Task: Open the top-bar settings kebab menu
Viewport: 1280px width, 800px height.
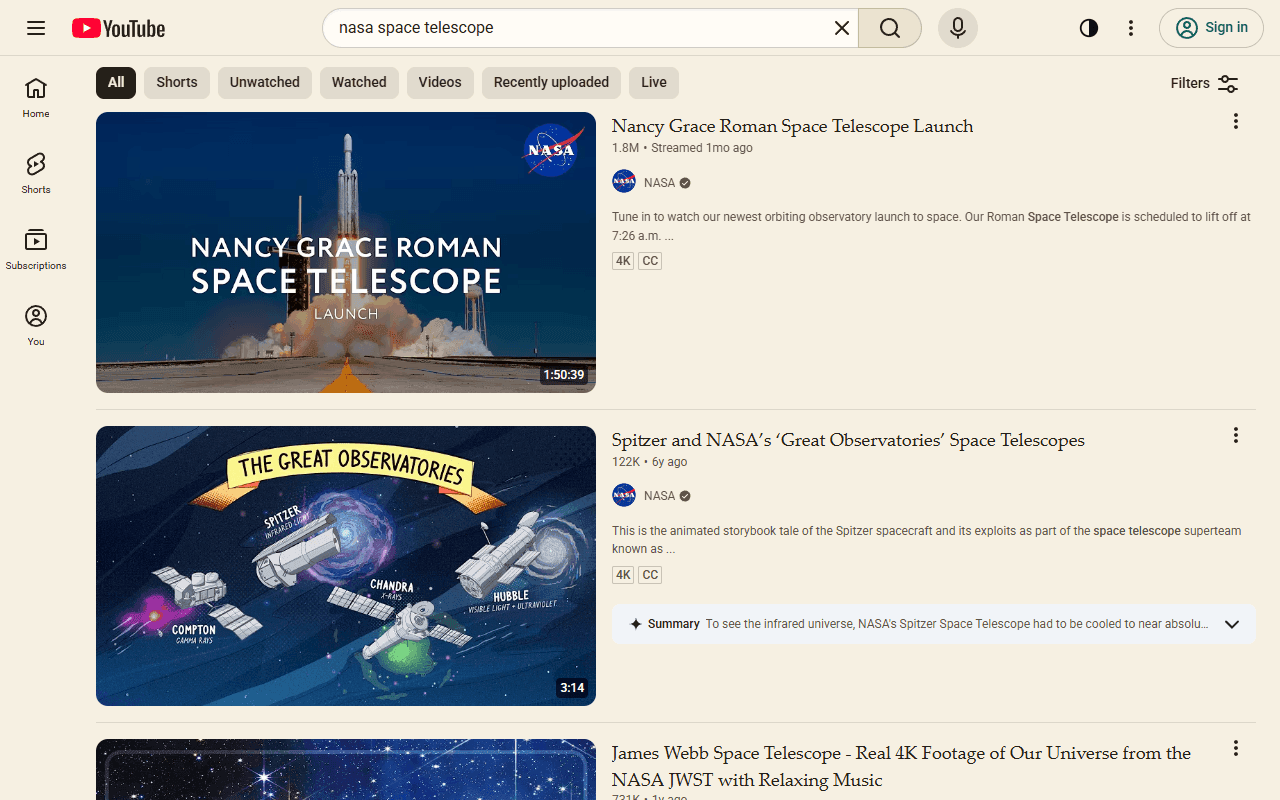Action: [x=1131, y=28]
